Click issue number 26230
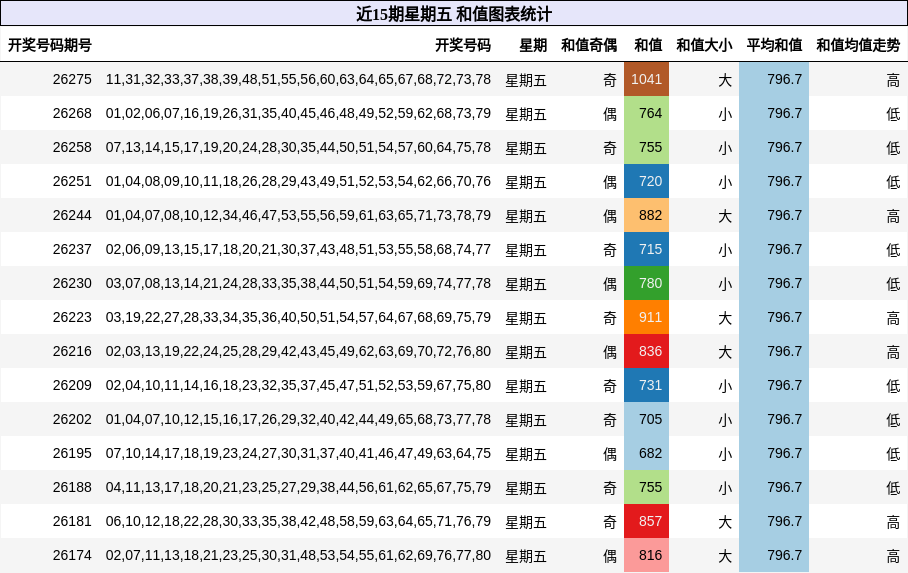Screen dimensions: 908x573 coord(72,283)
